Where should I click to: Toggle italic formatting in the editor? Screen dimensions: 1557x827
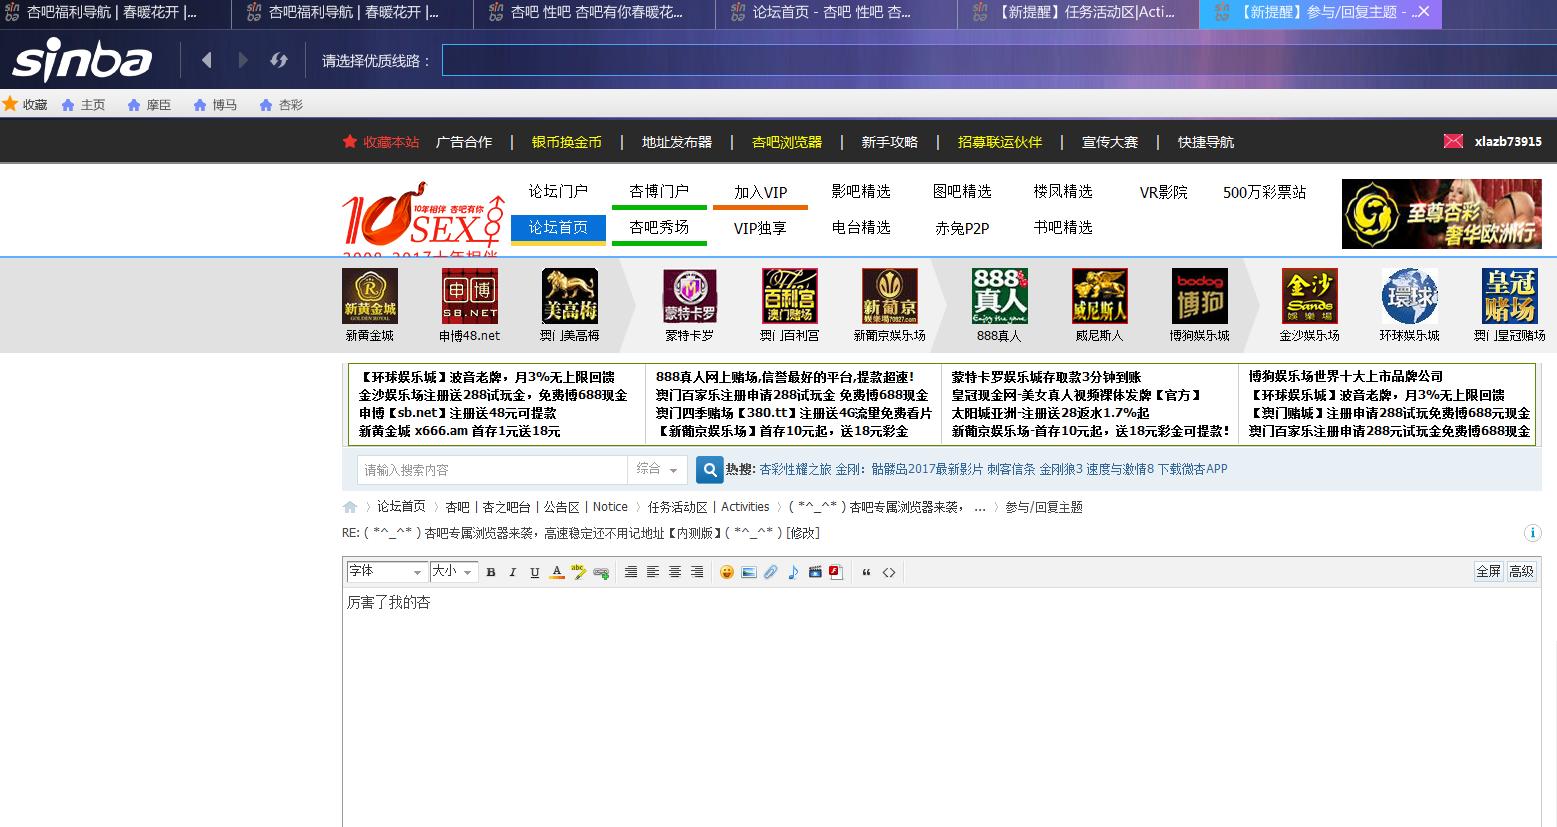(x=512, y=572)
